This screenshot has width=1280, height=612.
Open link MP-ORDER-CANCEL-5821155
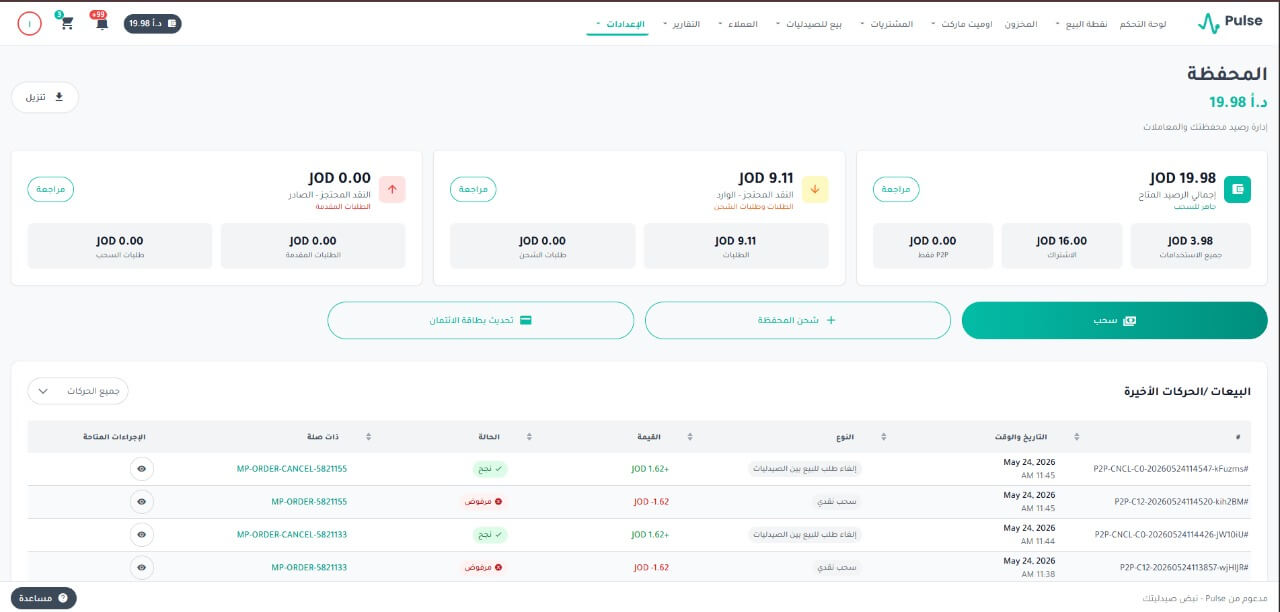[292, 469]
